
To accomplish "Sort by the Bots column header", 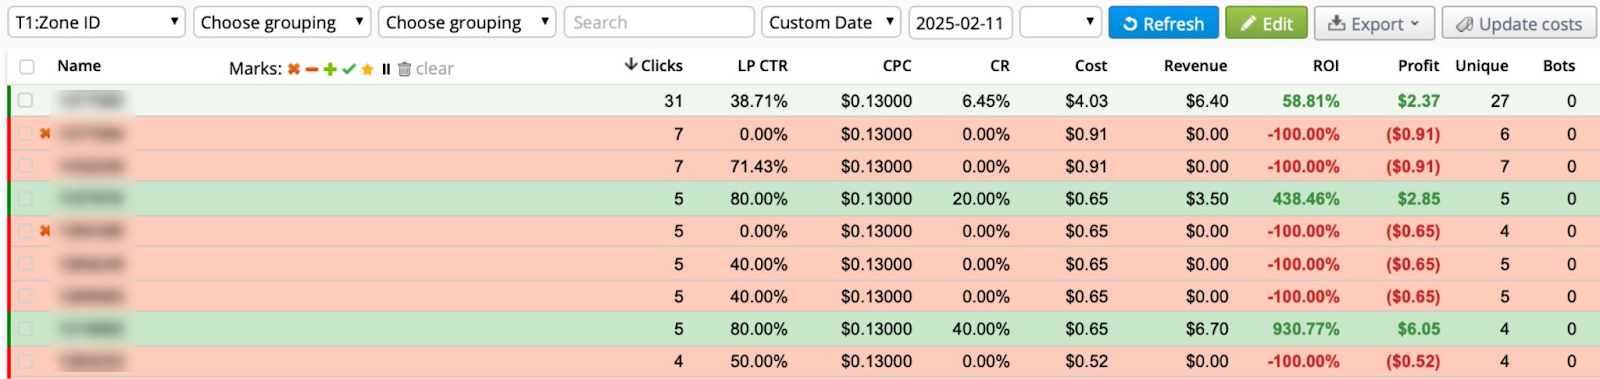I will point(1559,66).
